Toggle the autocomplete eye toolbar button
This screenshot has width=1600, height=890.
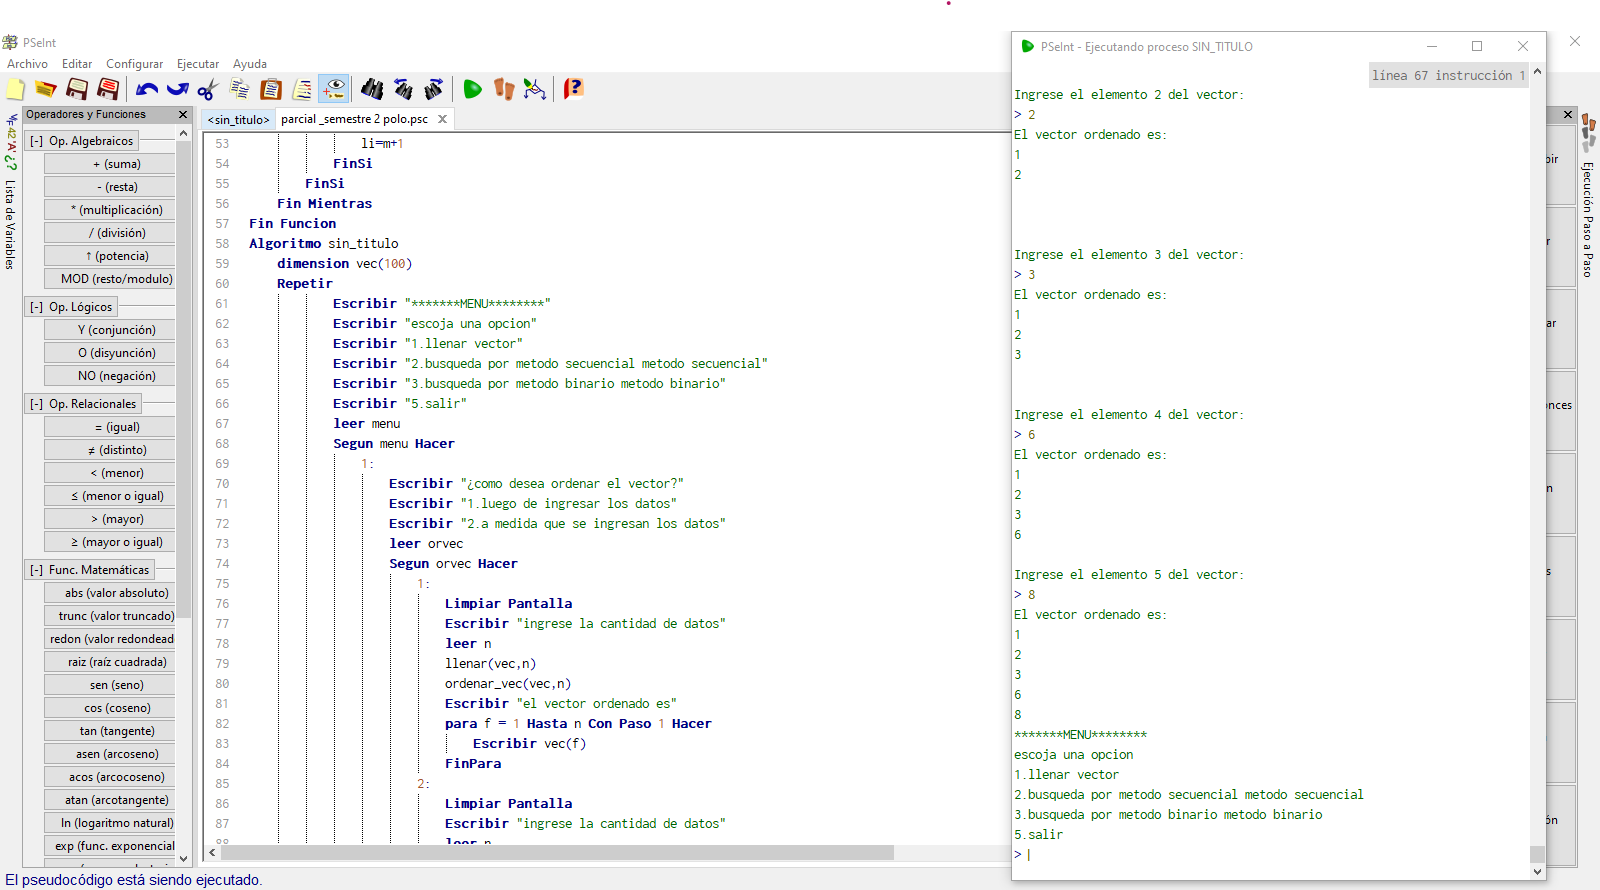click(x=334, y=89)
